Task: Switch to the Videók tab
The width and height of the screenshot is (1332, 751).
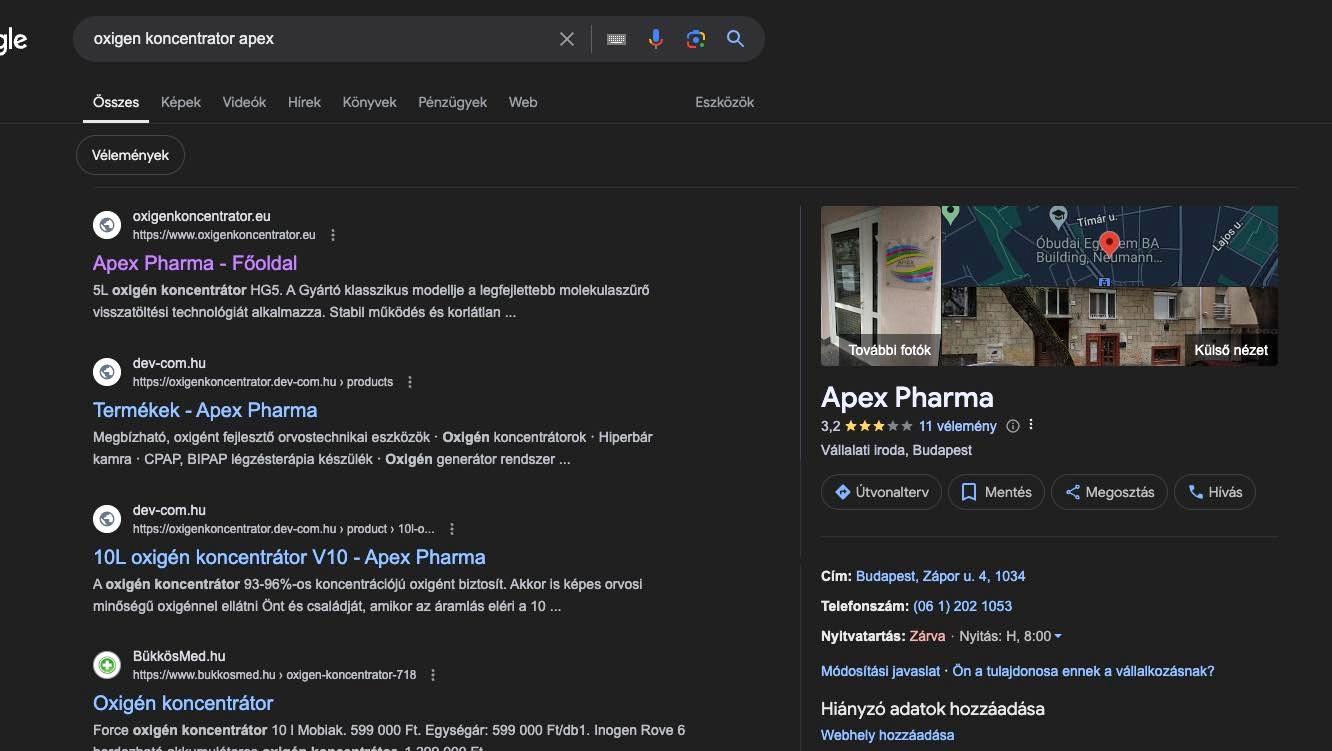Action: (244, 102)
